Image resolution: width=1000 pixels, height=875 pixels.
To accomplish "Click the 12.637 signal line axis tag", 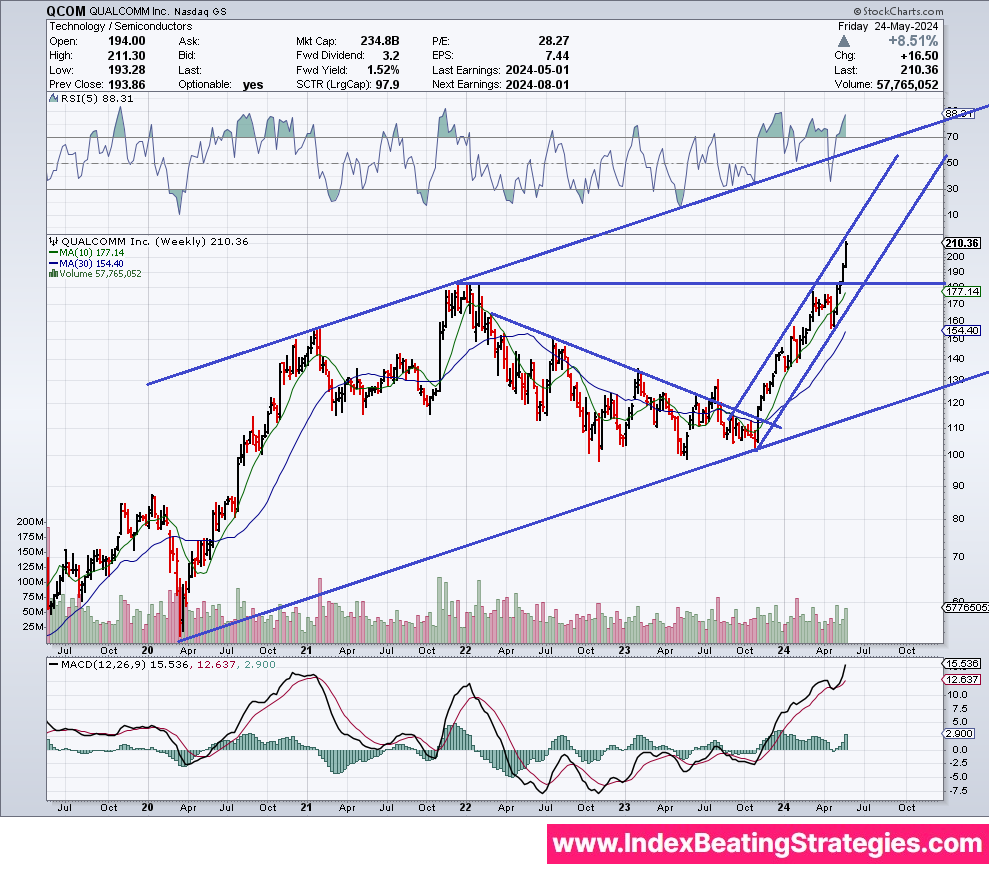I will click(x=962, y=679).
